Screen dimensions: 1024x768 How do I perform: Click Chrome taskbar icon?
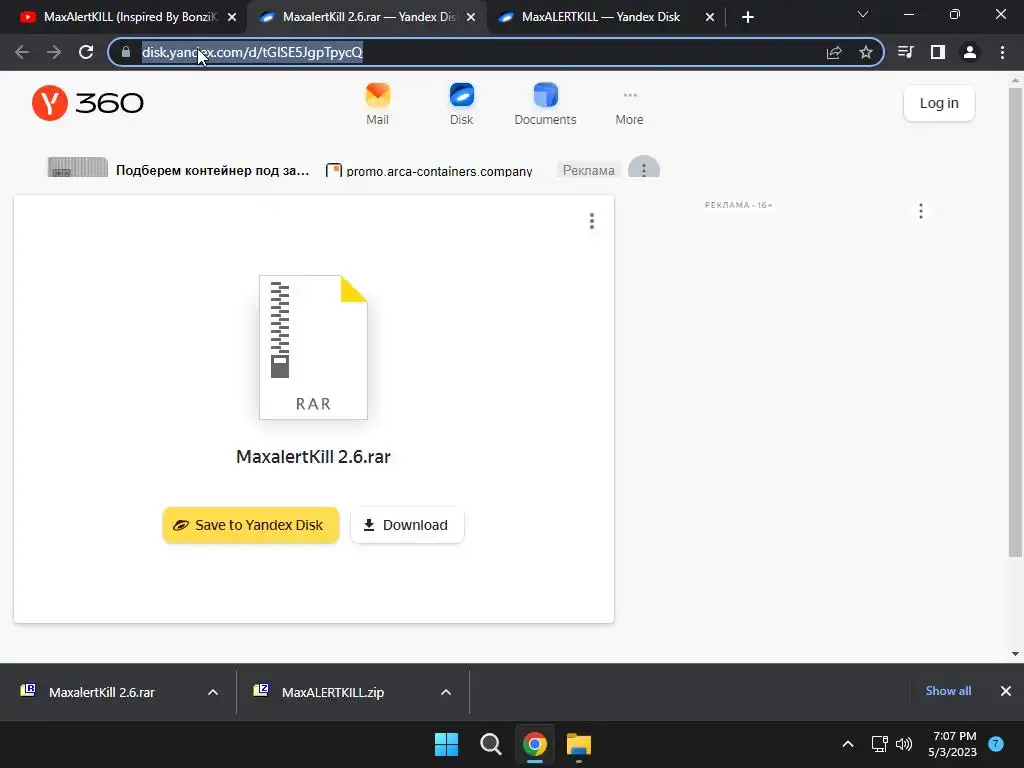(x=535, y=744)
